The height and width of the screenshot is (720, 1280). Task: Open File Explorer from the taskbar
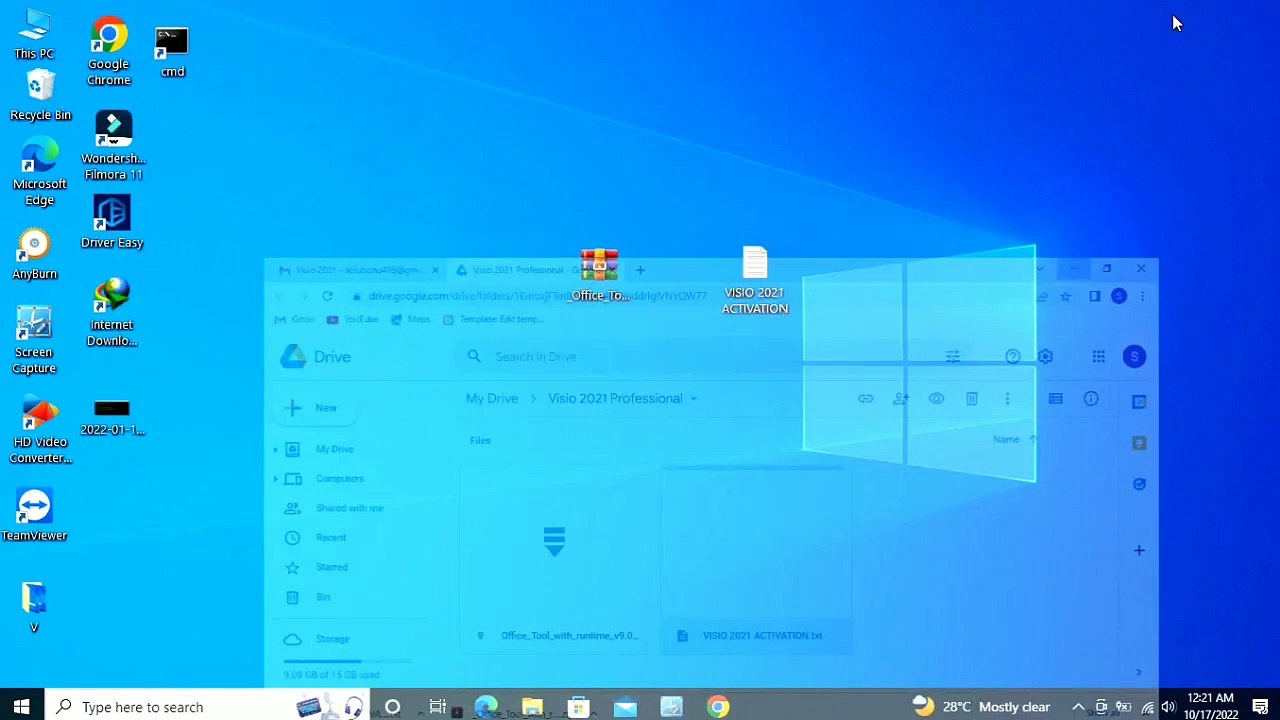point(532,707)
